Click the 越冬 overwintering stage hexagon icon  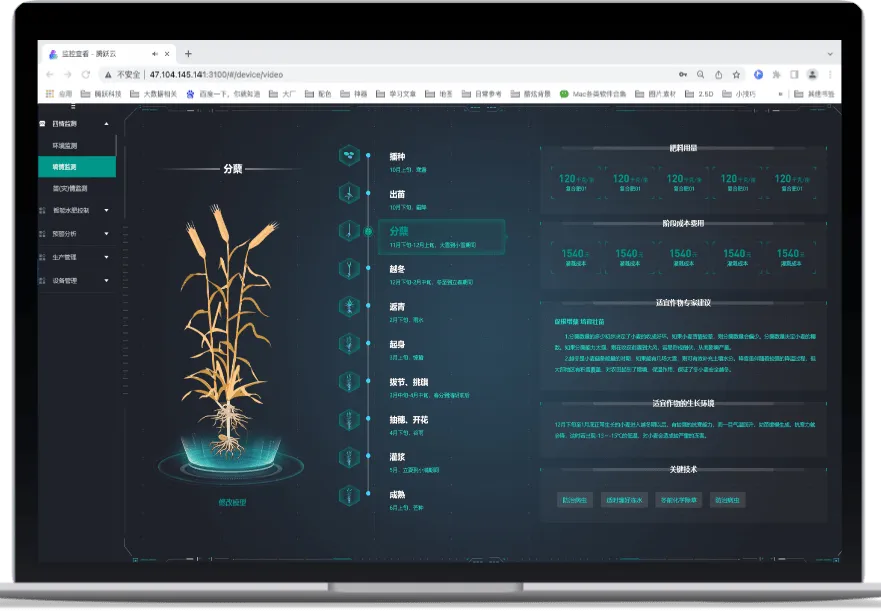349,268
